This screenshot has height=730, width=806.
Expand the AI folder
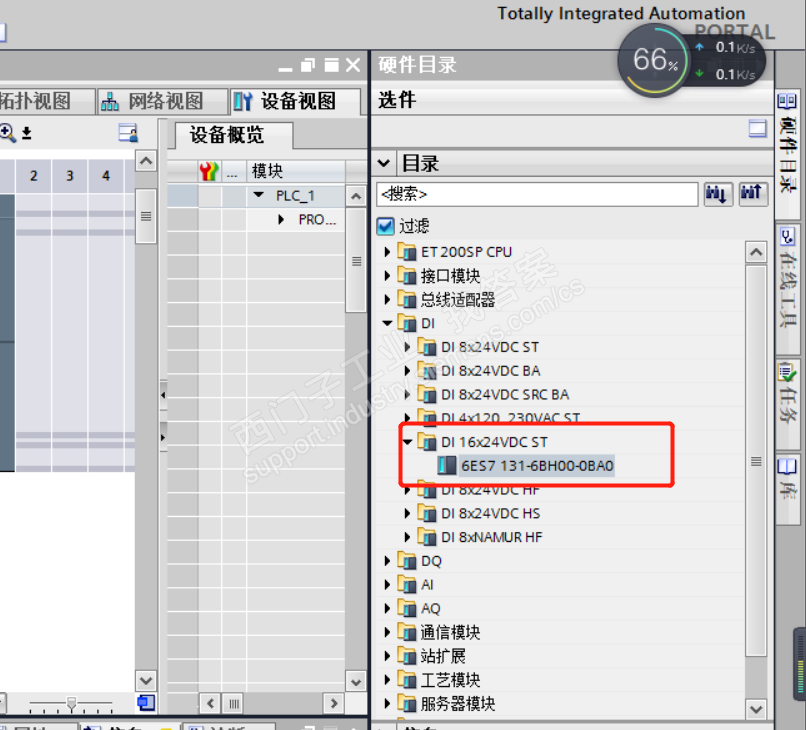tap(388, 585)
